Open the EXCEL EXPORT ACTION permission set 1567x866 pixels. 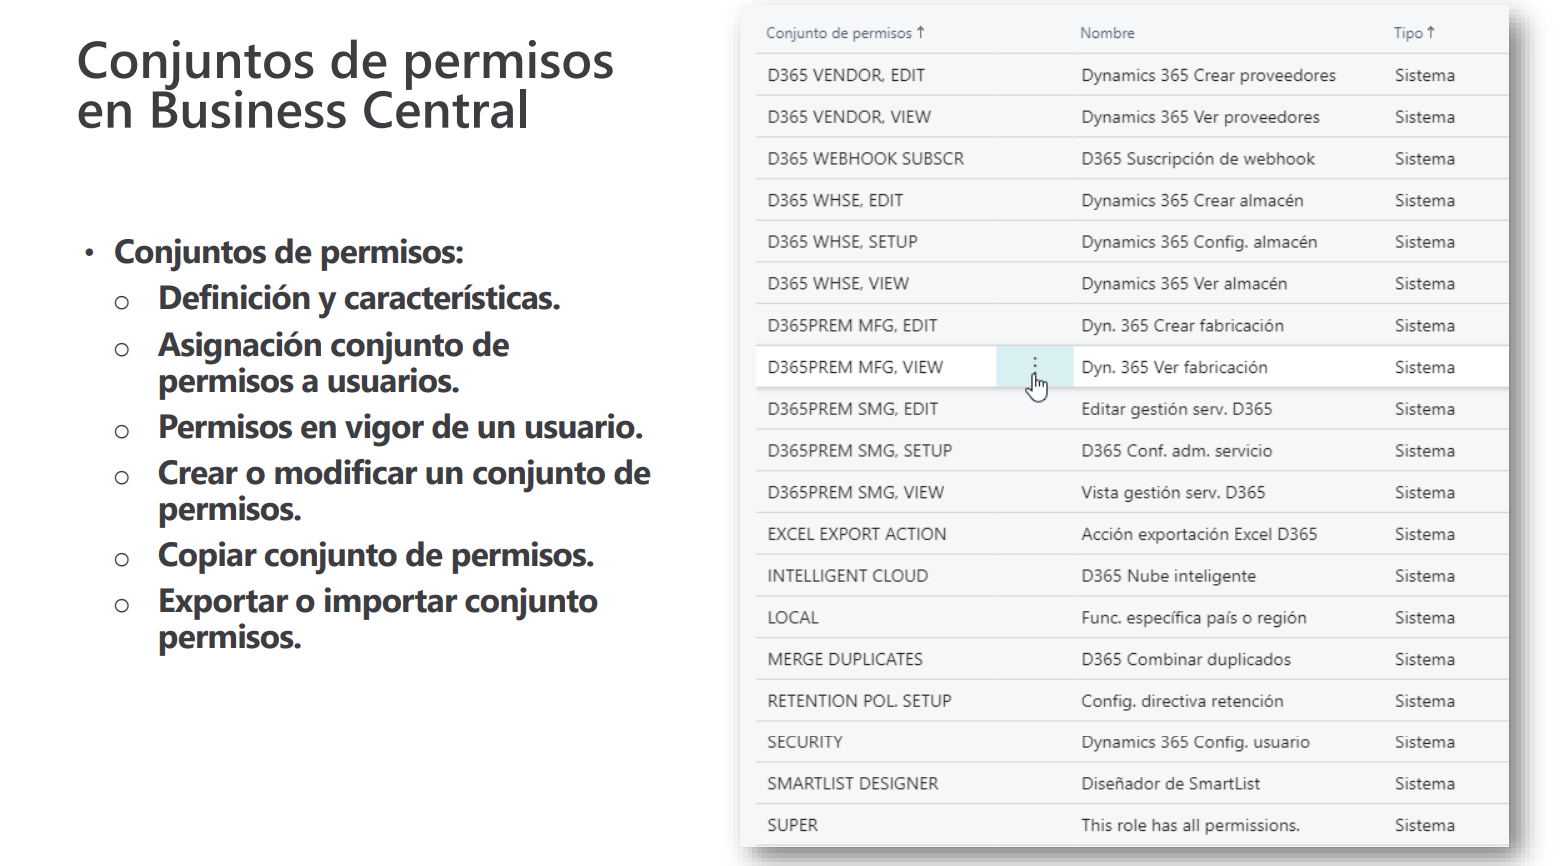pyautogui.click(x=857, y=534)
